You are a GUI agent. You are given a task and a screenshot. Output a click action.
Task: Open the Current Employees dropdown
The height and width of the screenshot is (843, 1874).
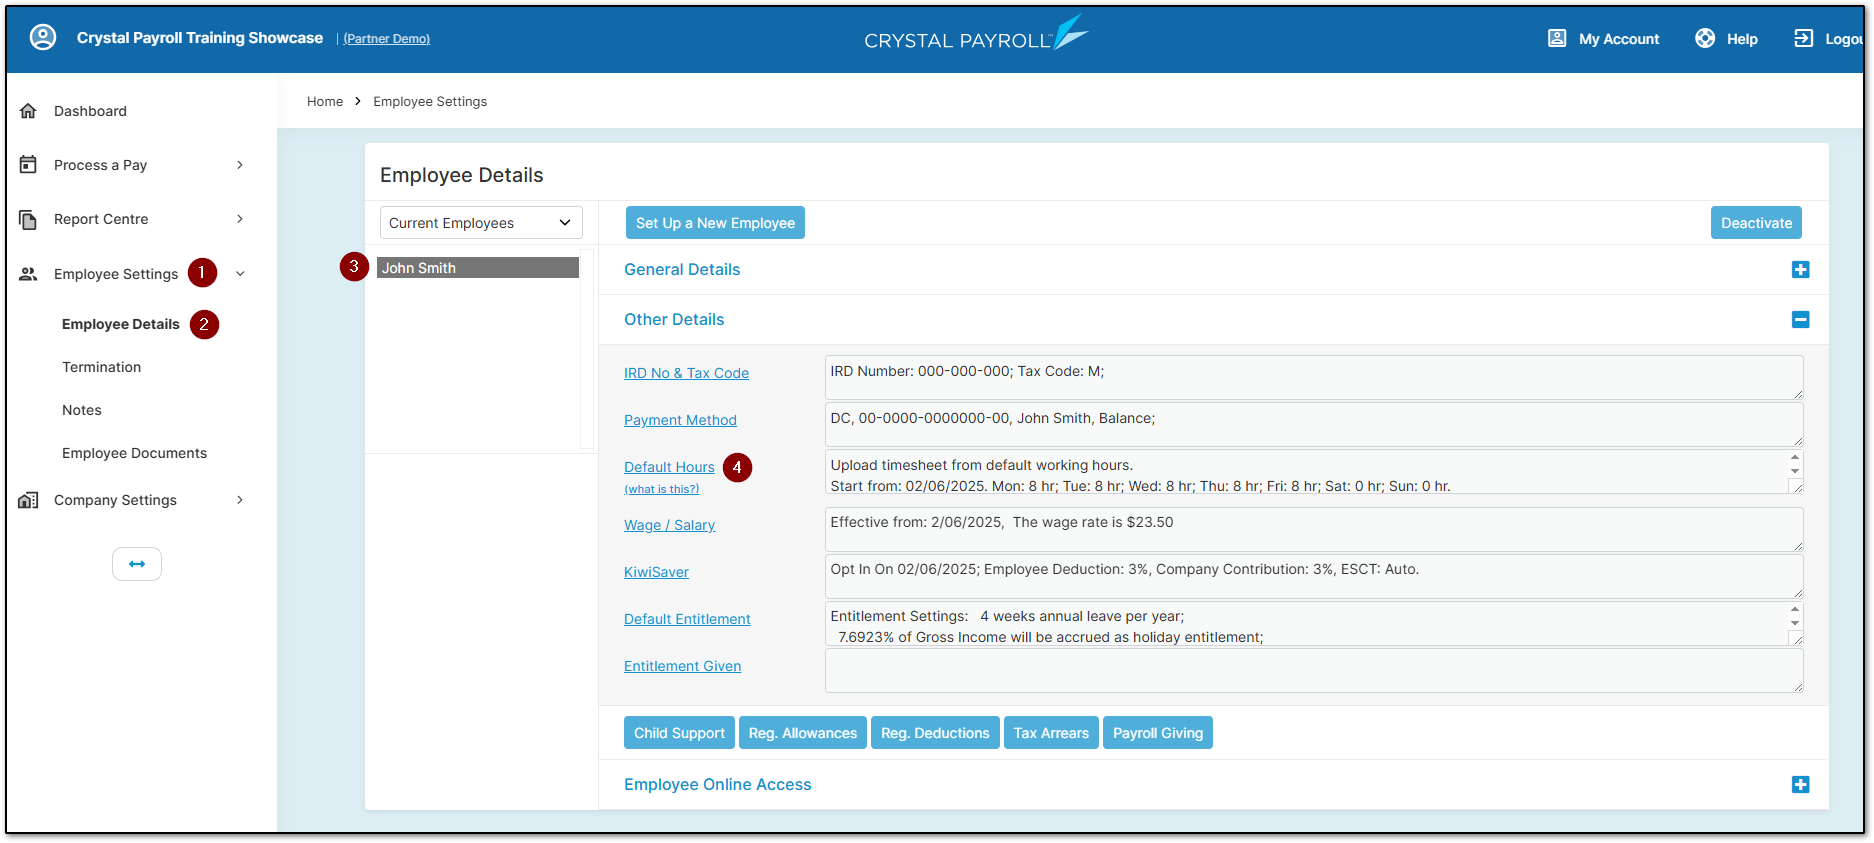[481, 223]
